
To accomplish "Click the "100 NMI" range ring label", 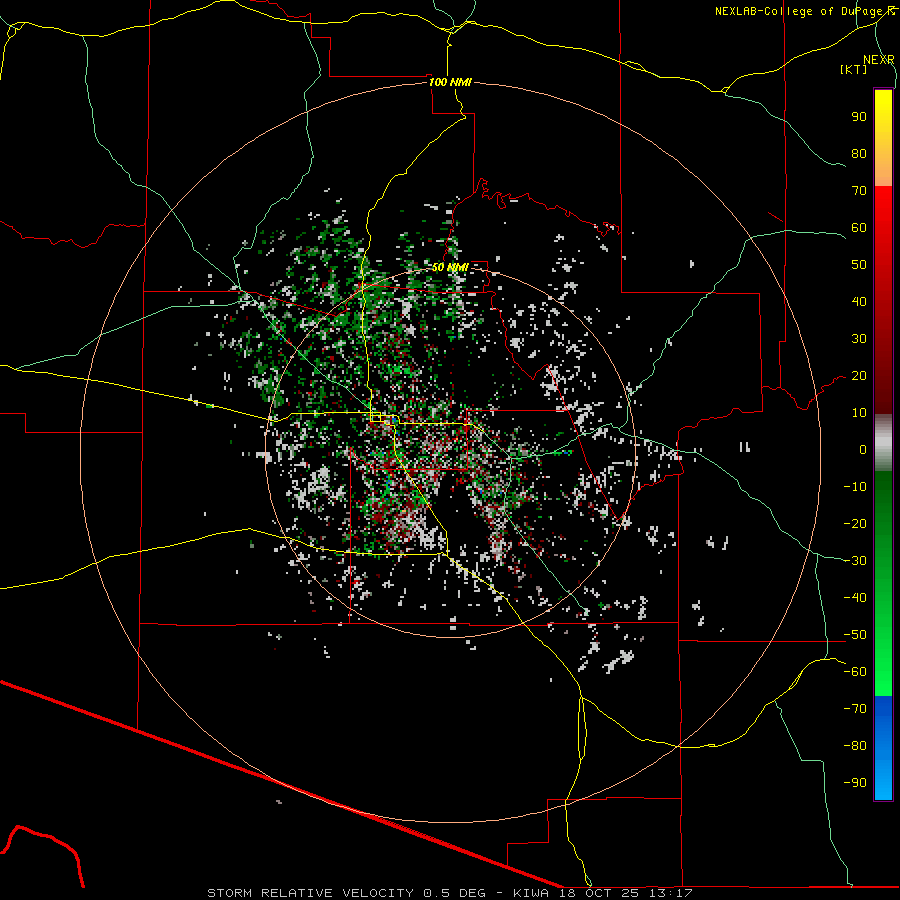I will click(450, 82).
